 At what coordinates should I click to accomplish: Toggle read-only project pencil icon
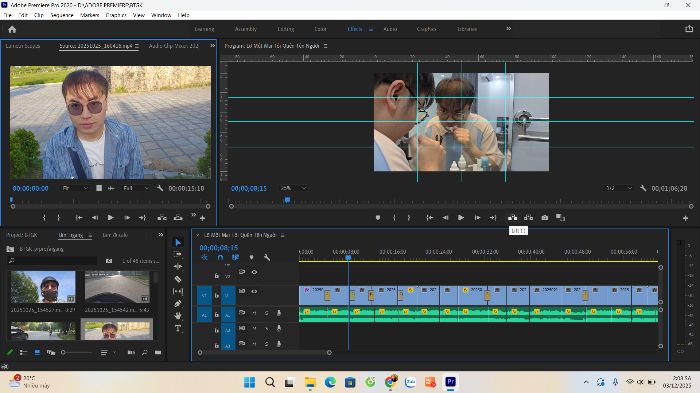tap(9, 352)
